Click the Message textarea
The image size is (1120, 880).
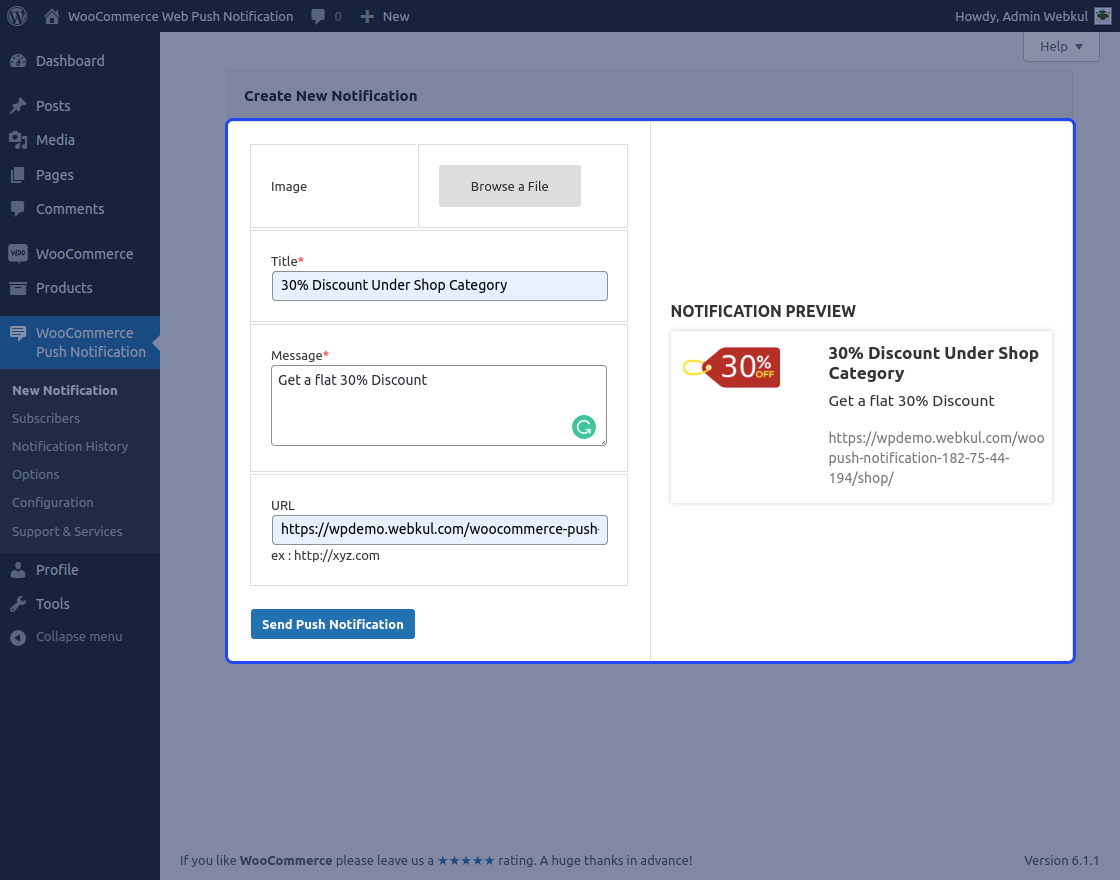tap(439, 406)
